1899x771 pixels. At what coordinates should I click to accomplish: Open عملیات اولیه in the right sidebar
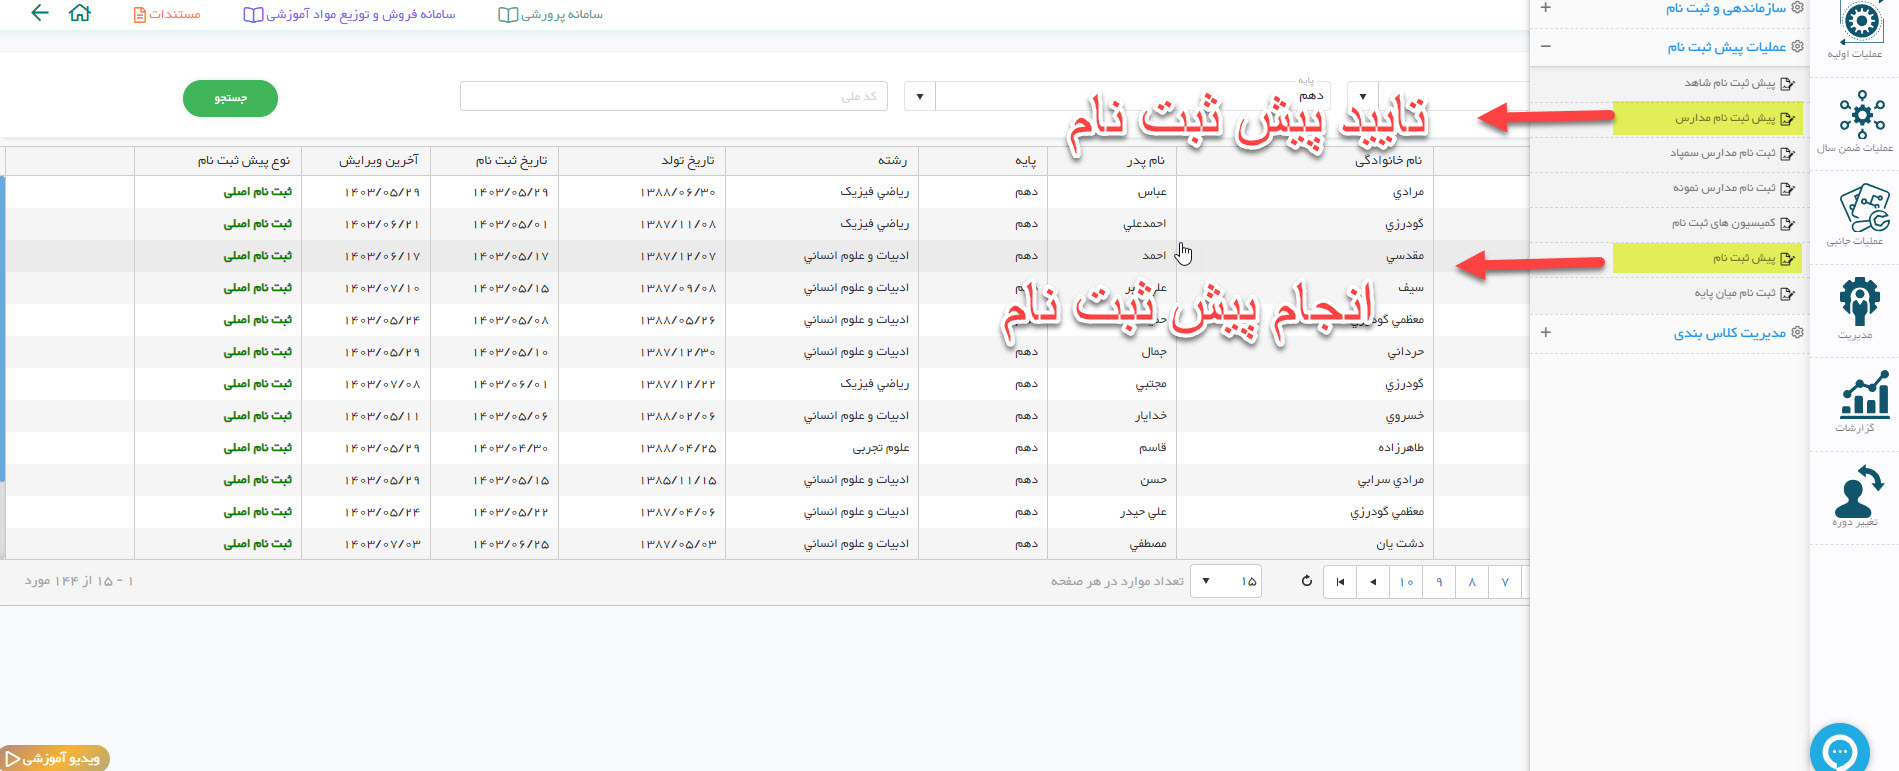(x=1860, y=28)
